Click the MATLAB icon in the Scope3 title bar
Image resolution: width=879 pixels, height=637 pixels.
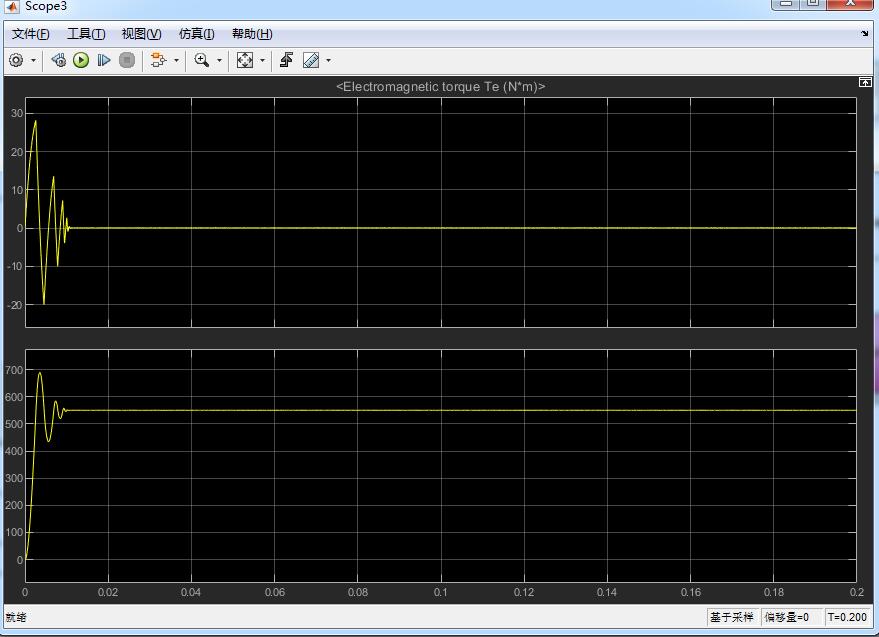coord(12,6)
